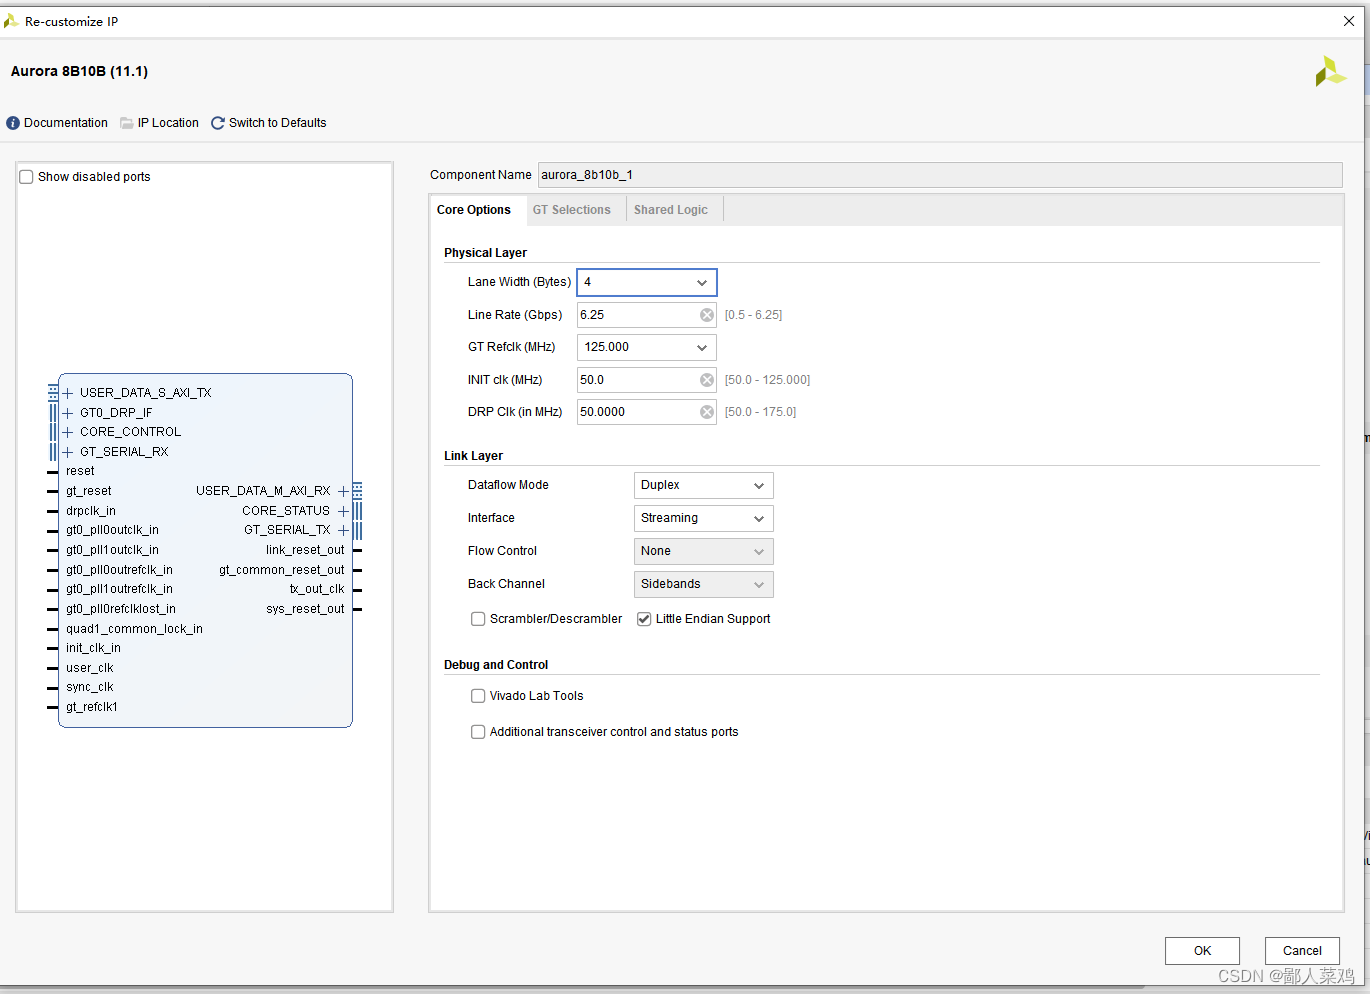
Task: Clear the Line Rate field using its x icon
Action: click(x=707, y=314)
